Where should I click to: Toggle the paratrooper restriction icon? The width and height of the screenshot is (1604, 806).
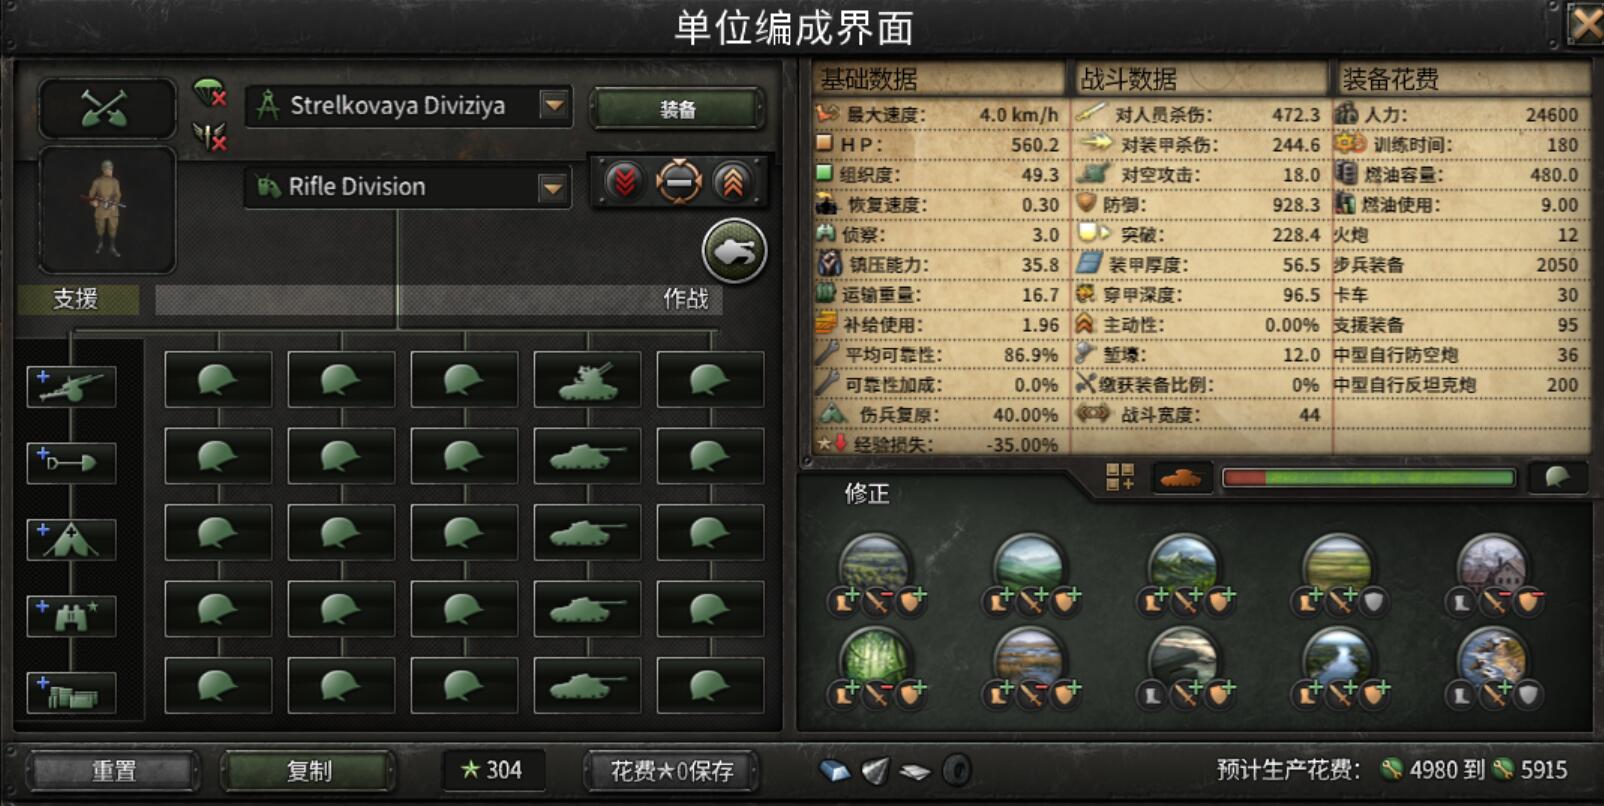coord(210,93)
